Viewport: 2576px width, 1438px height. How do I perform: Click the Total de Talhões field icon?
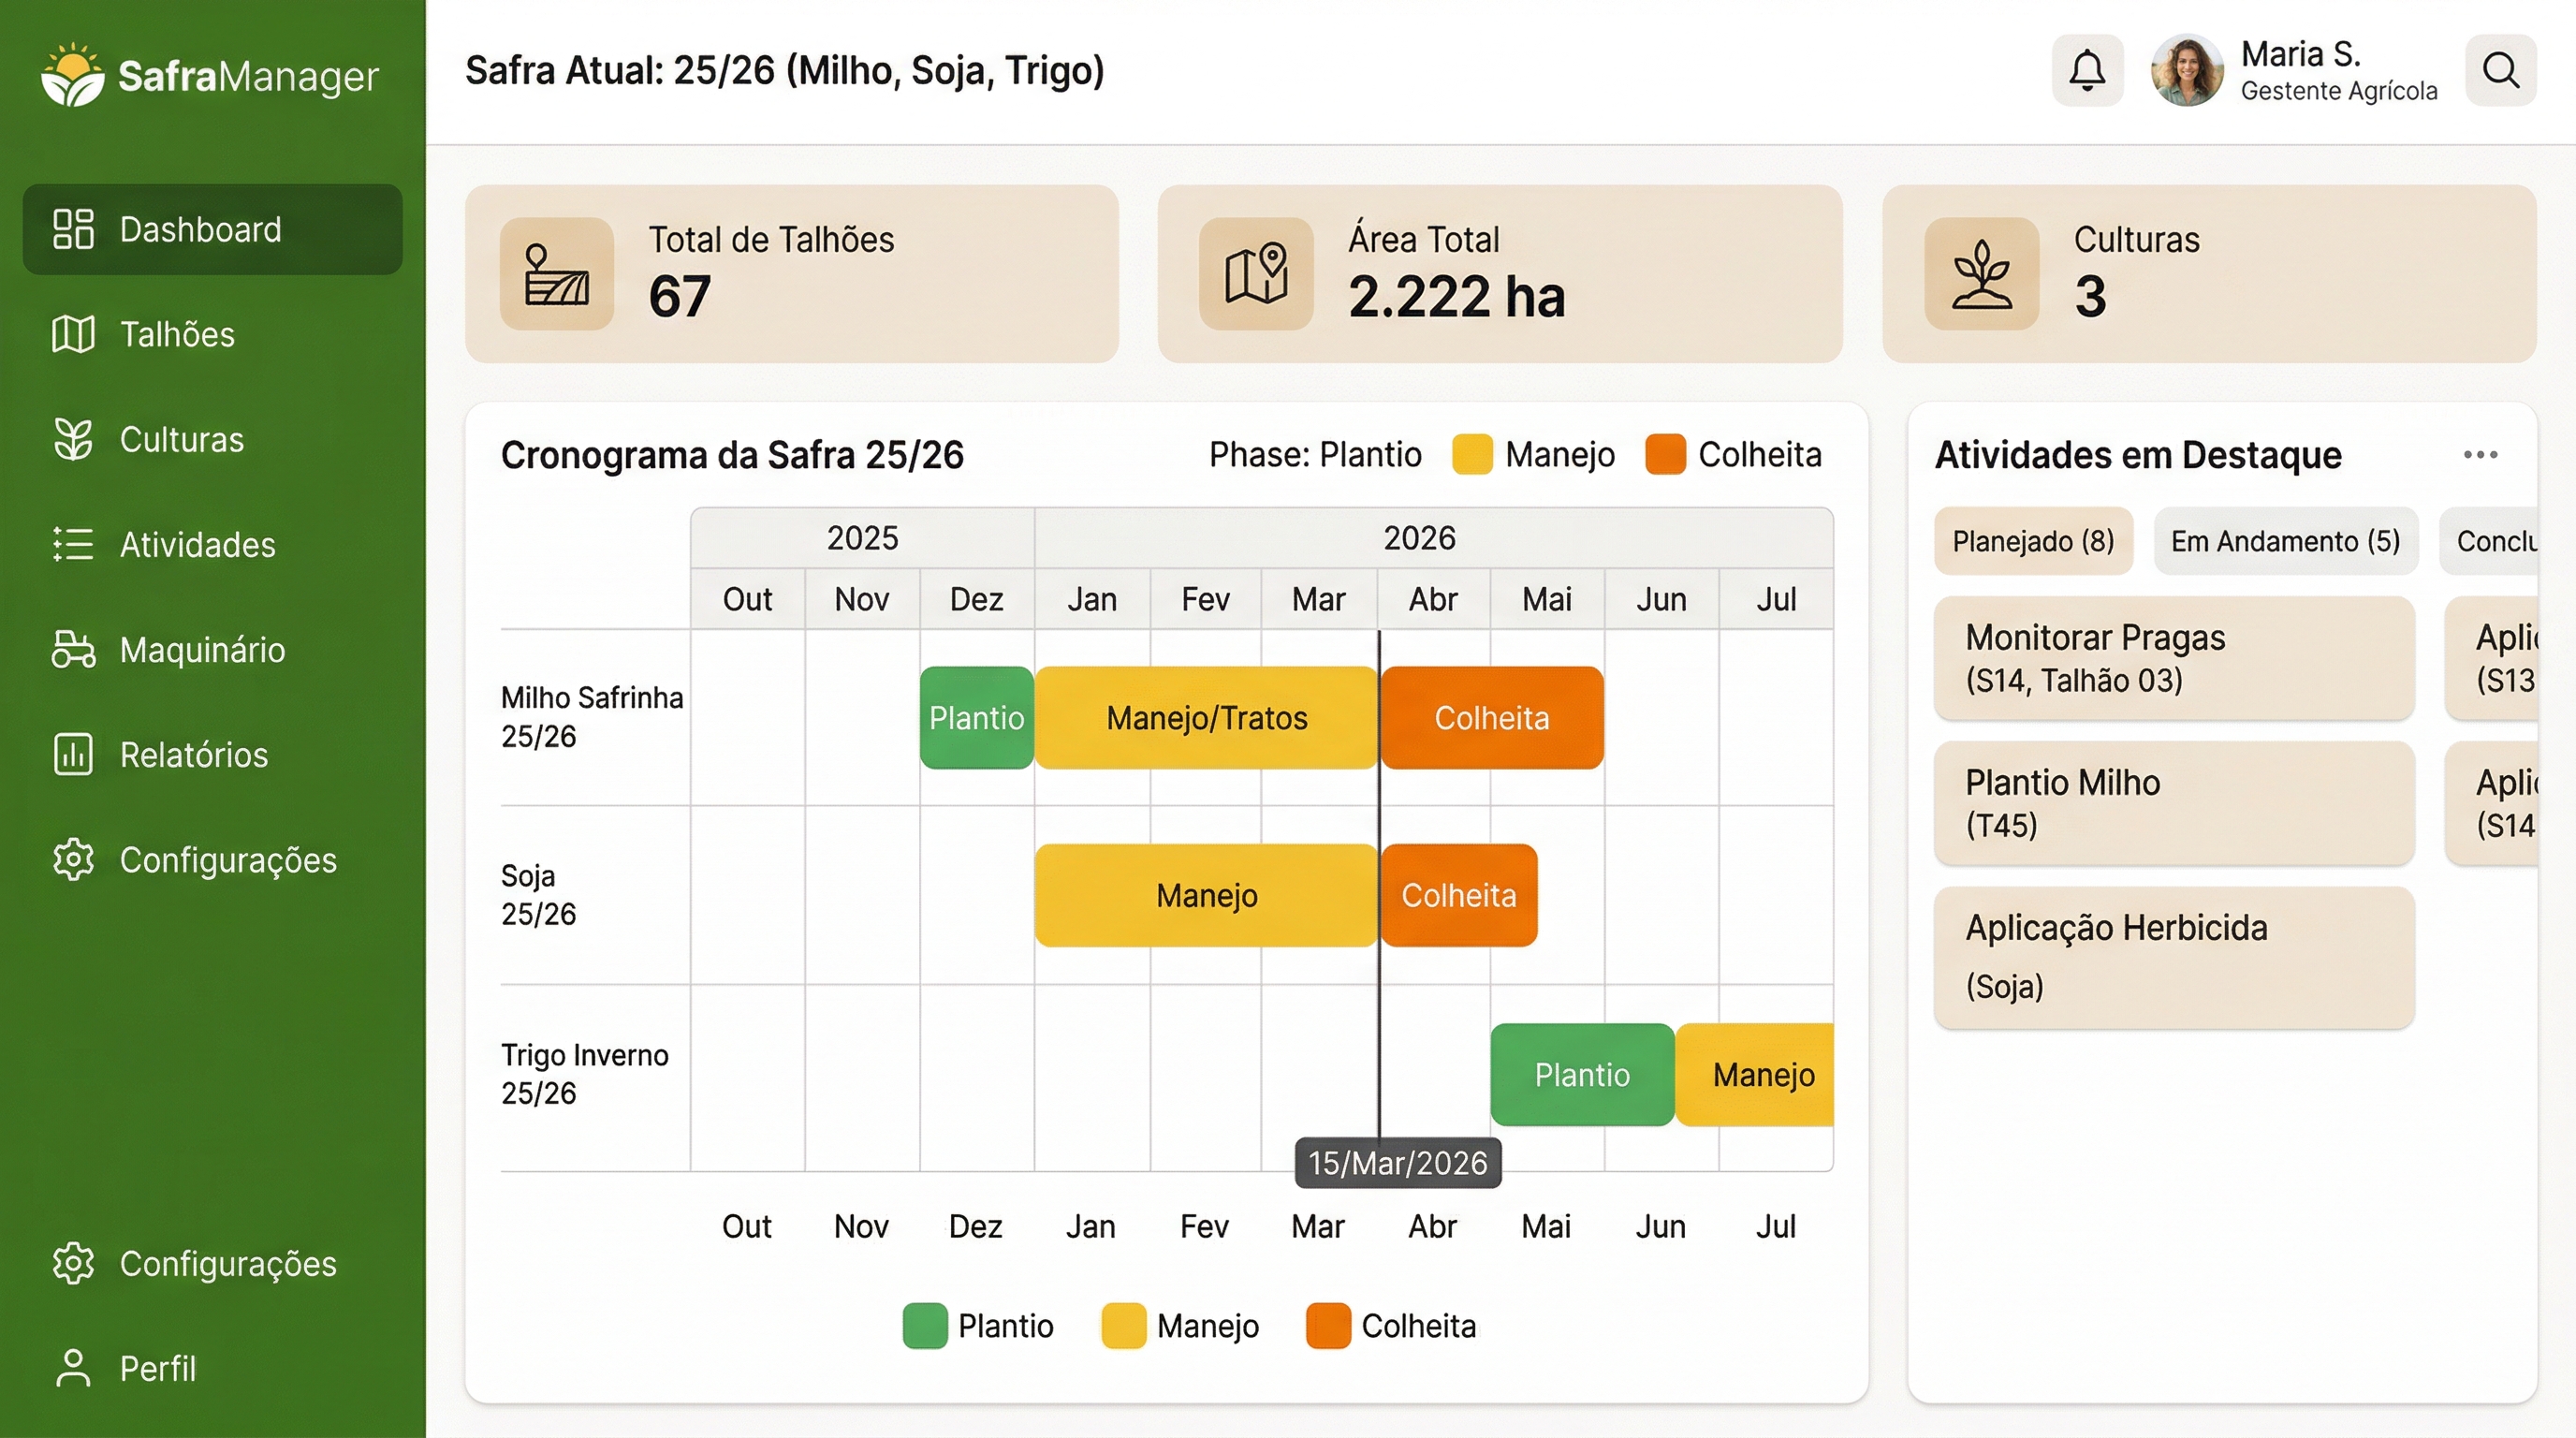tap(557, 274)
